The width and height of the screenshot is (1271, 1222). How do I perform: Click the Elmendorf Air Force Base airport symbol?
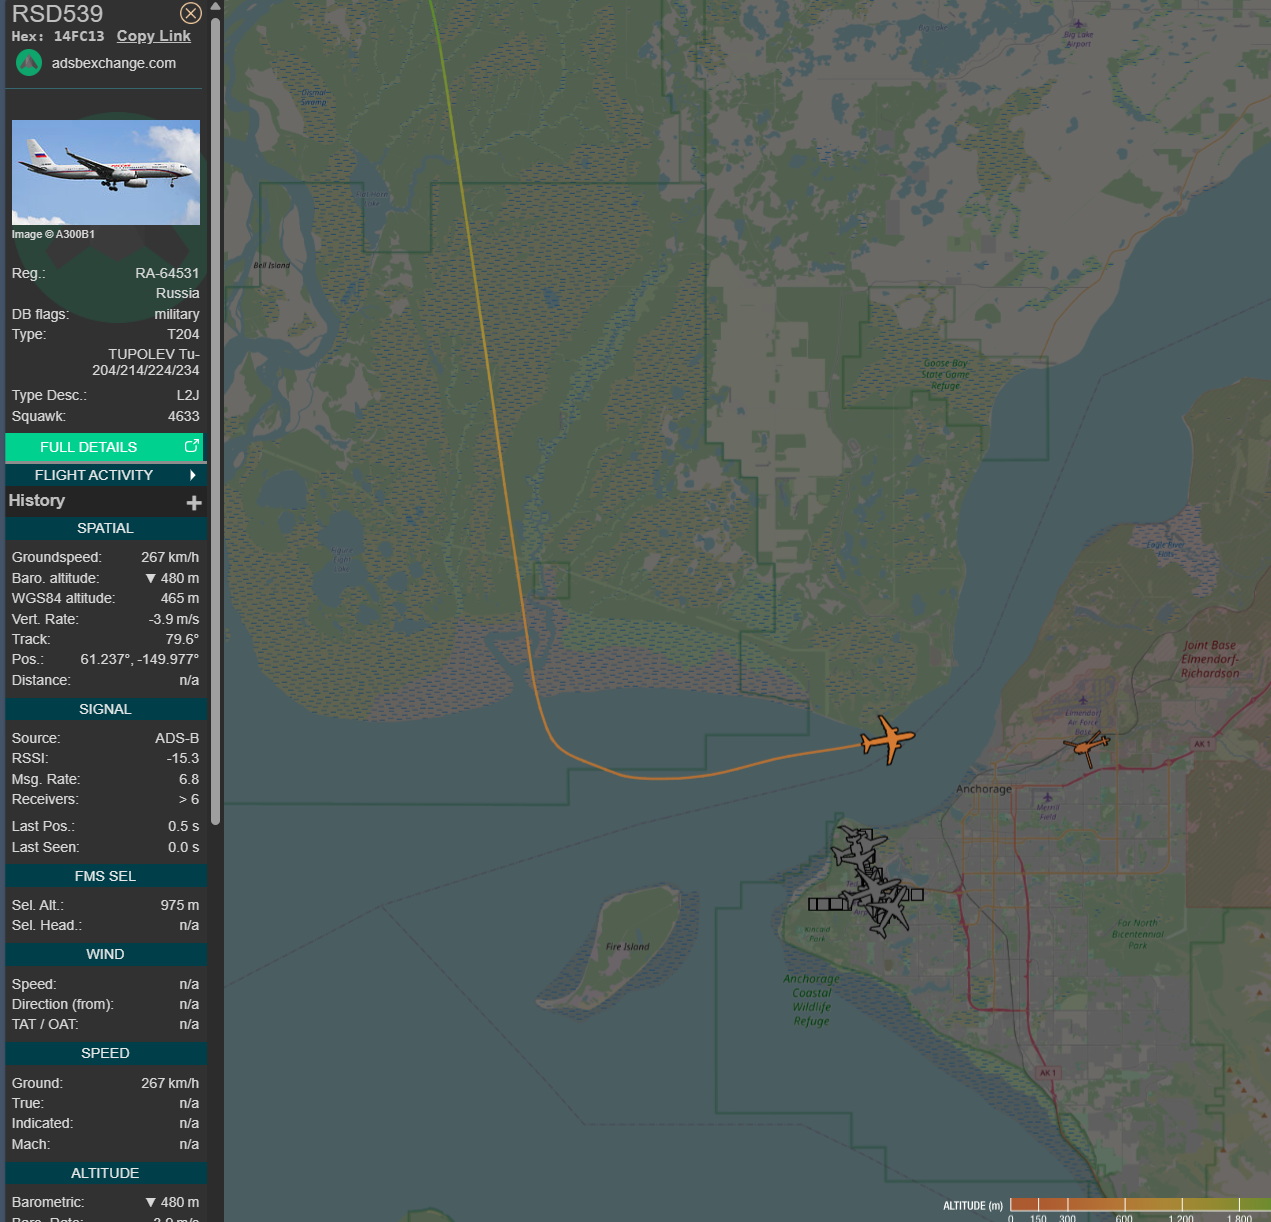pos(1082,701)
